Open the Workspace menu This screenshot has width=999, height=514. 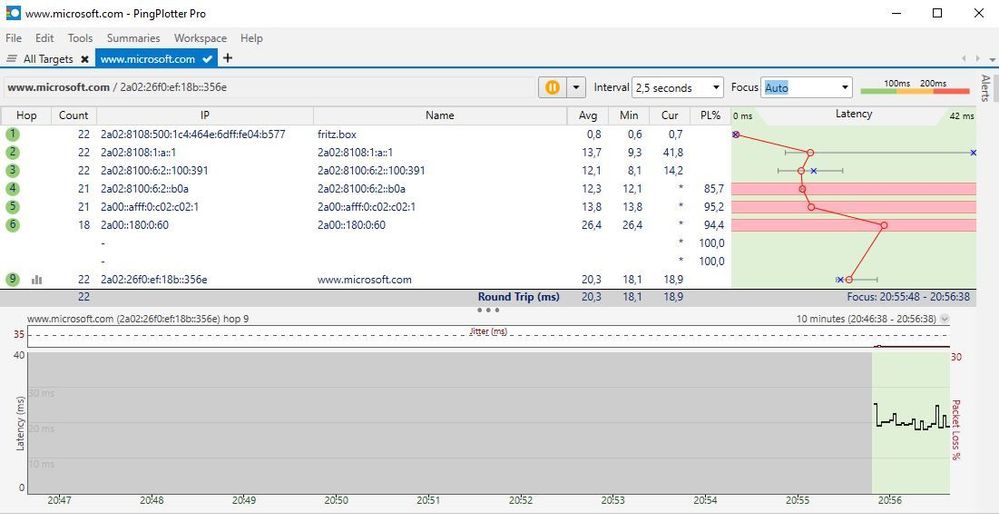tap(201, 38)
